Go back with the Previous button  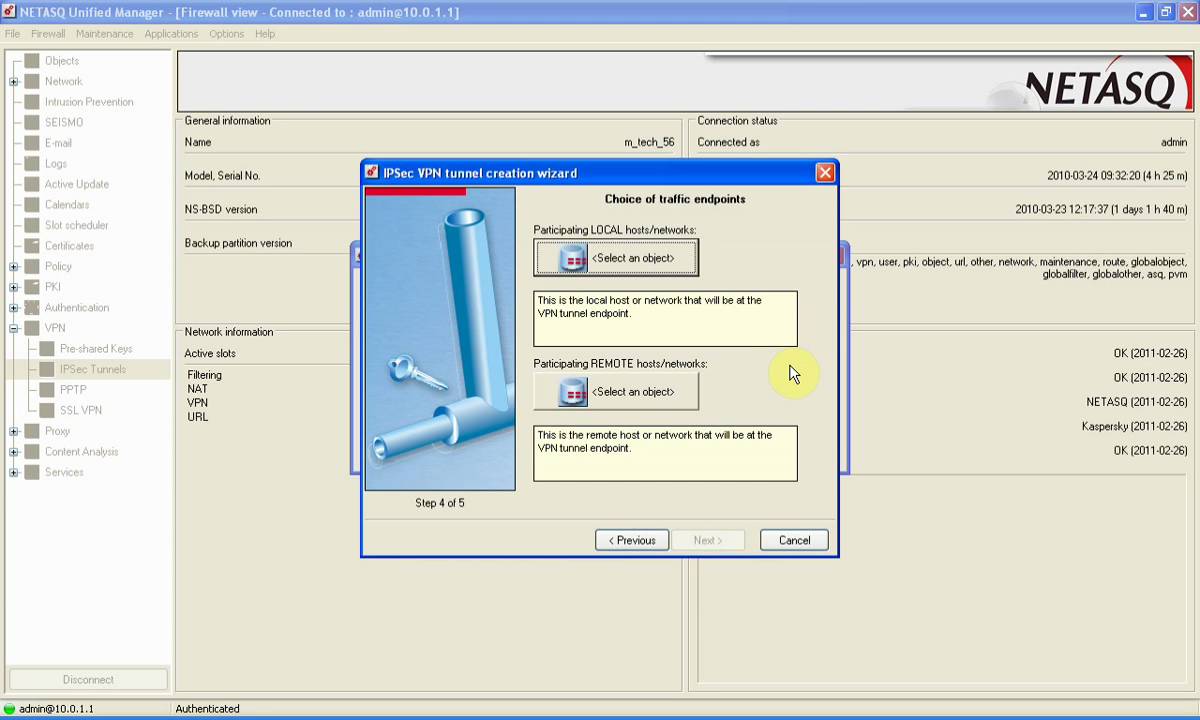click(x=632, y=540)
